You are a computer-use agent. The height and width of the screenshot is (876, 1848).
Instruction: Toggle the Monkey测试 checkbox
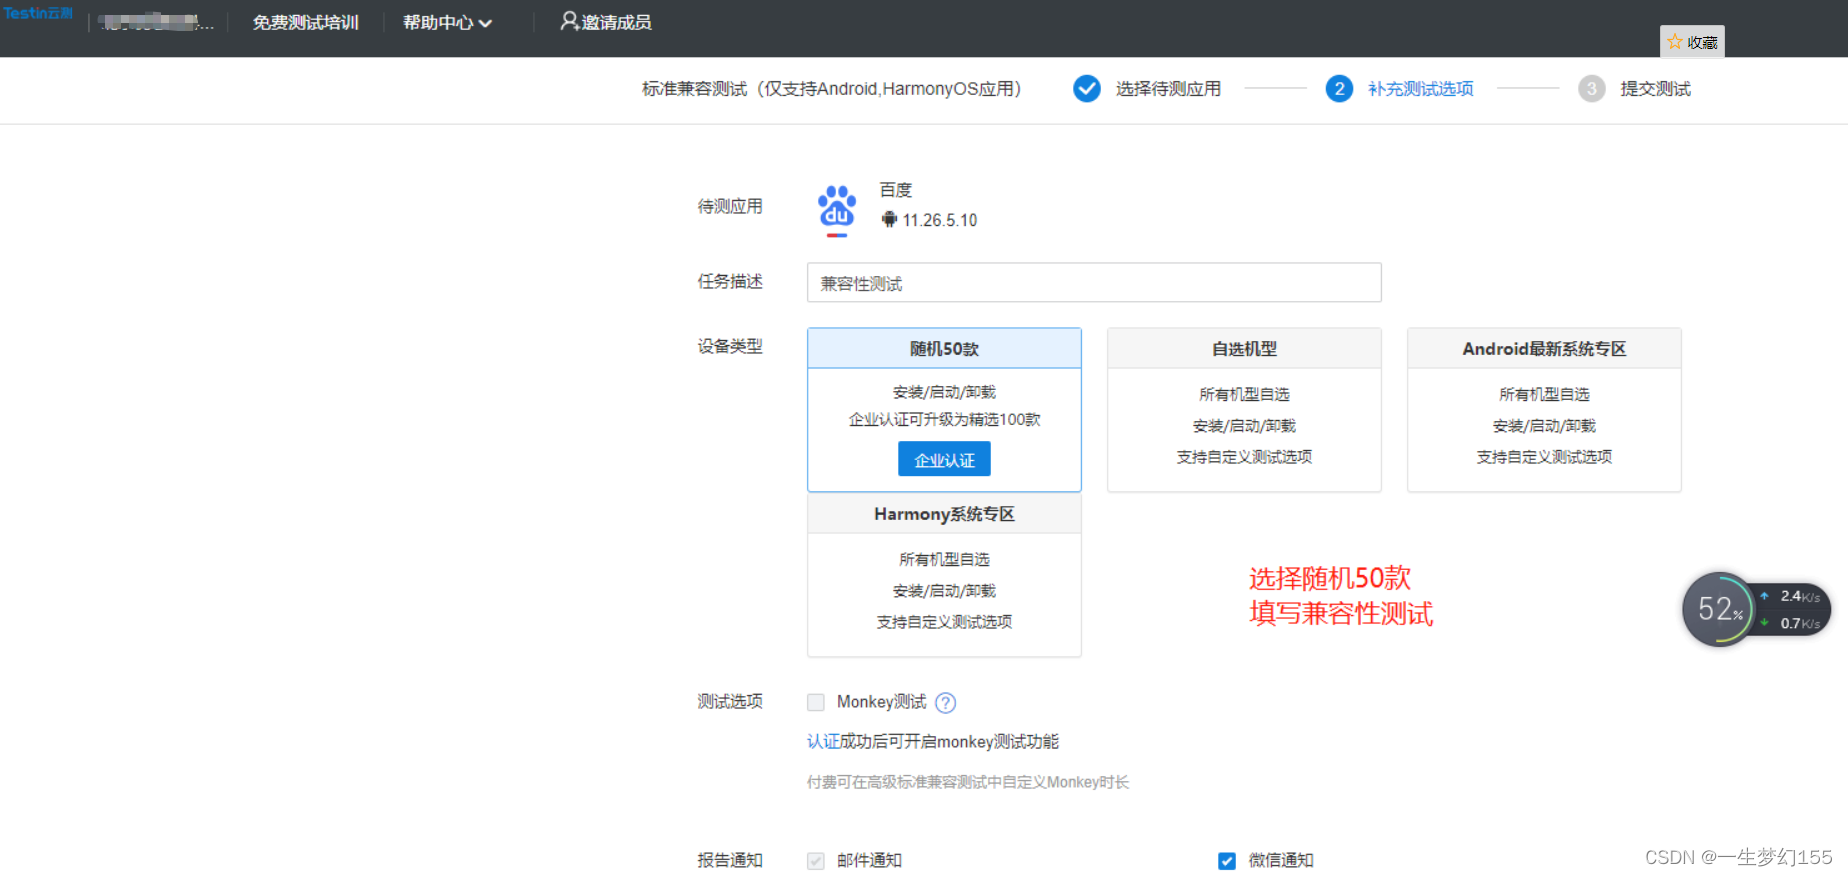pos(816,702)
